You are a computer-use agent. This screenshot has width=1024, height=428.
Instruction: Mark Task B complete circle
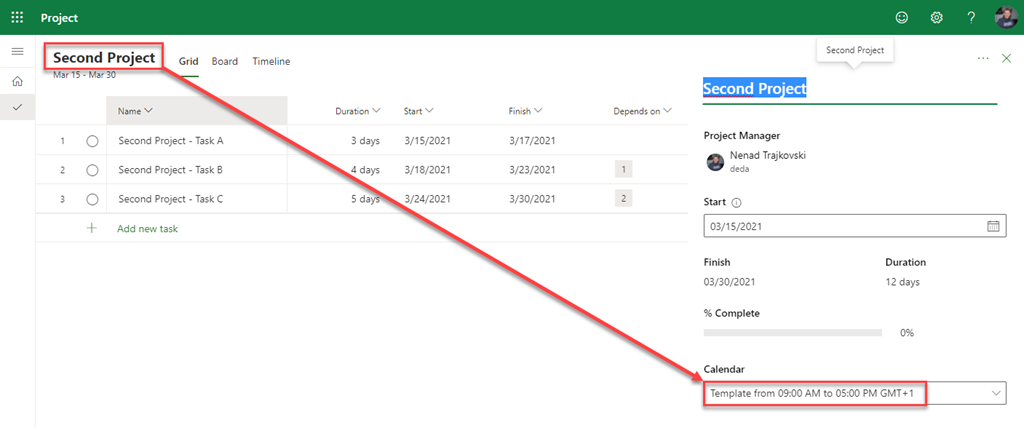coord(92,170)
